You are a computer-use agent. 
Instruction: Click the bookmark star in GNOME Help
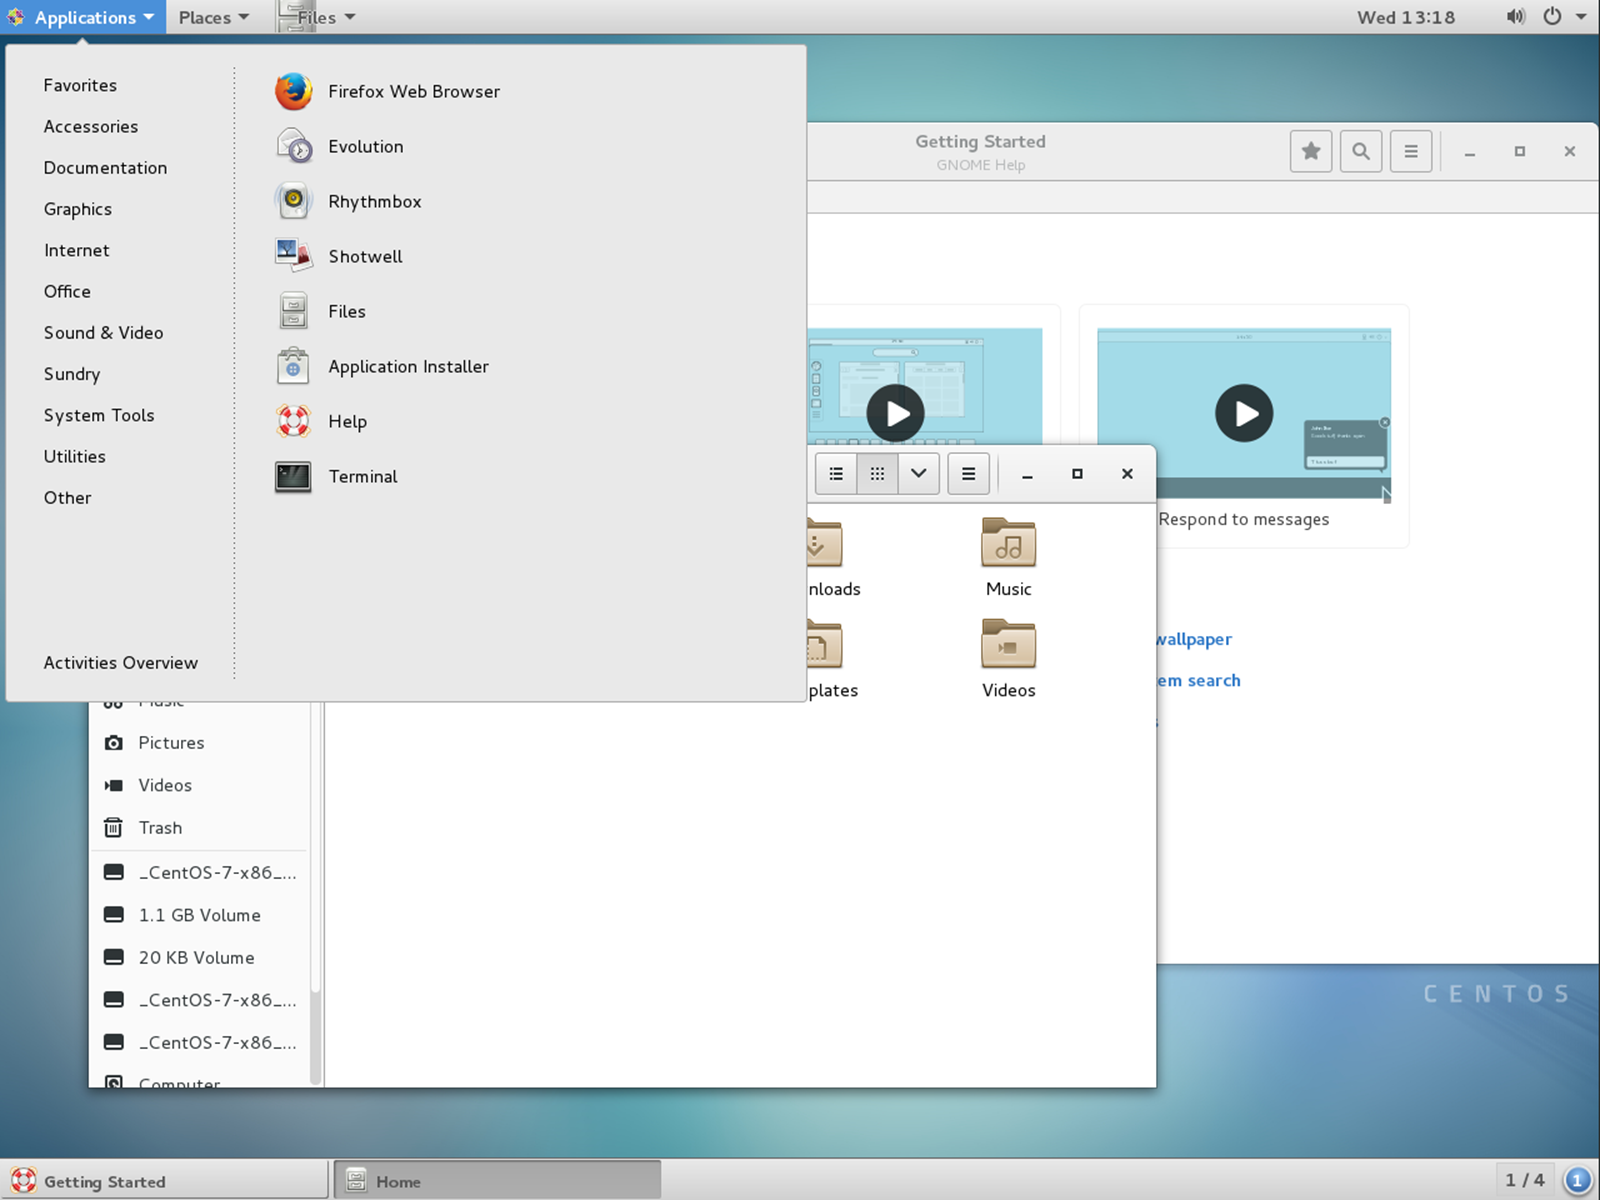click(x=1311, y=151)
